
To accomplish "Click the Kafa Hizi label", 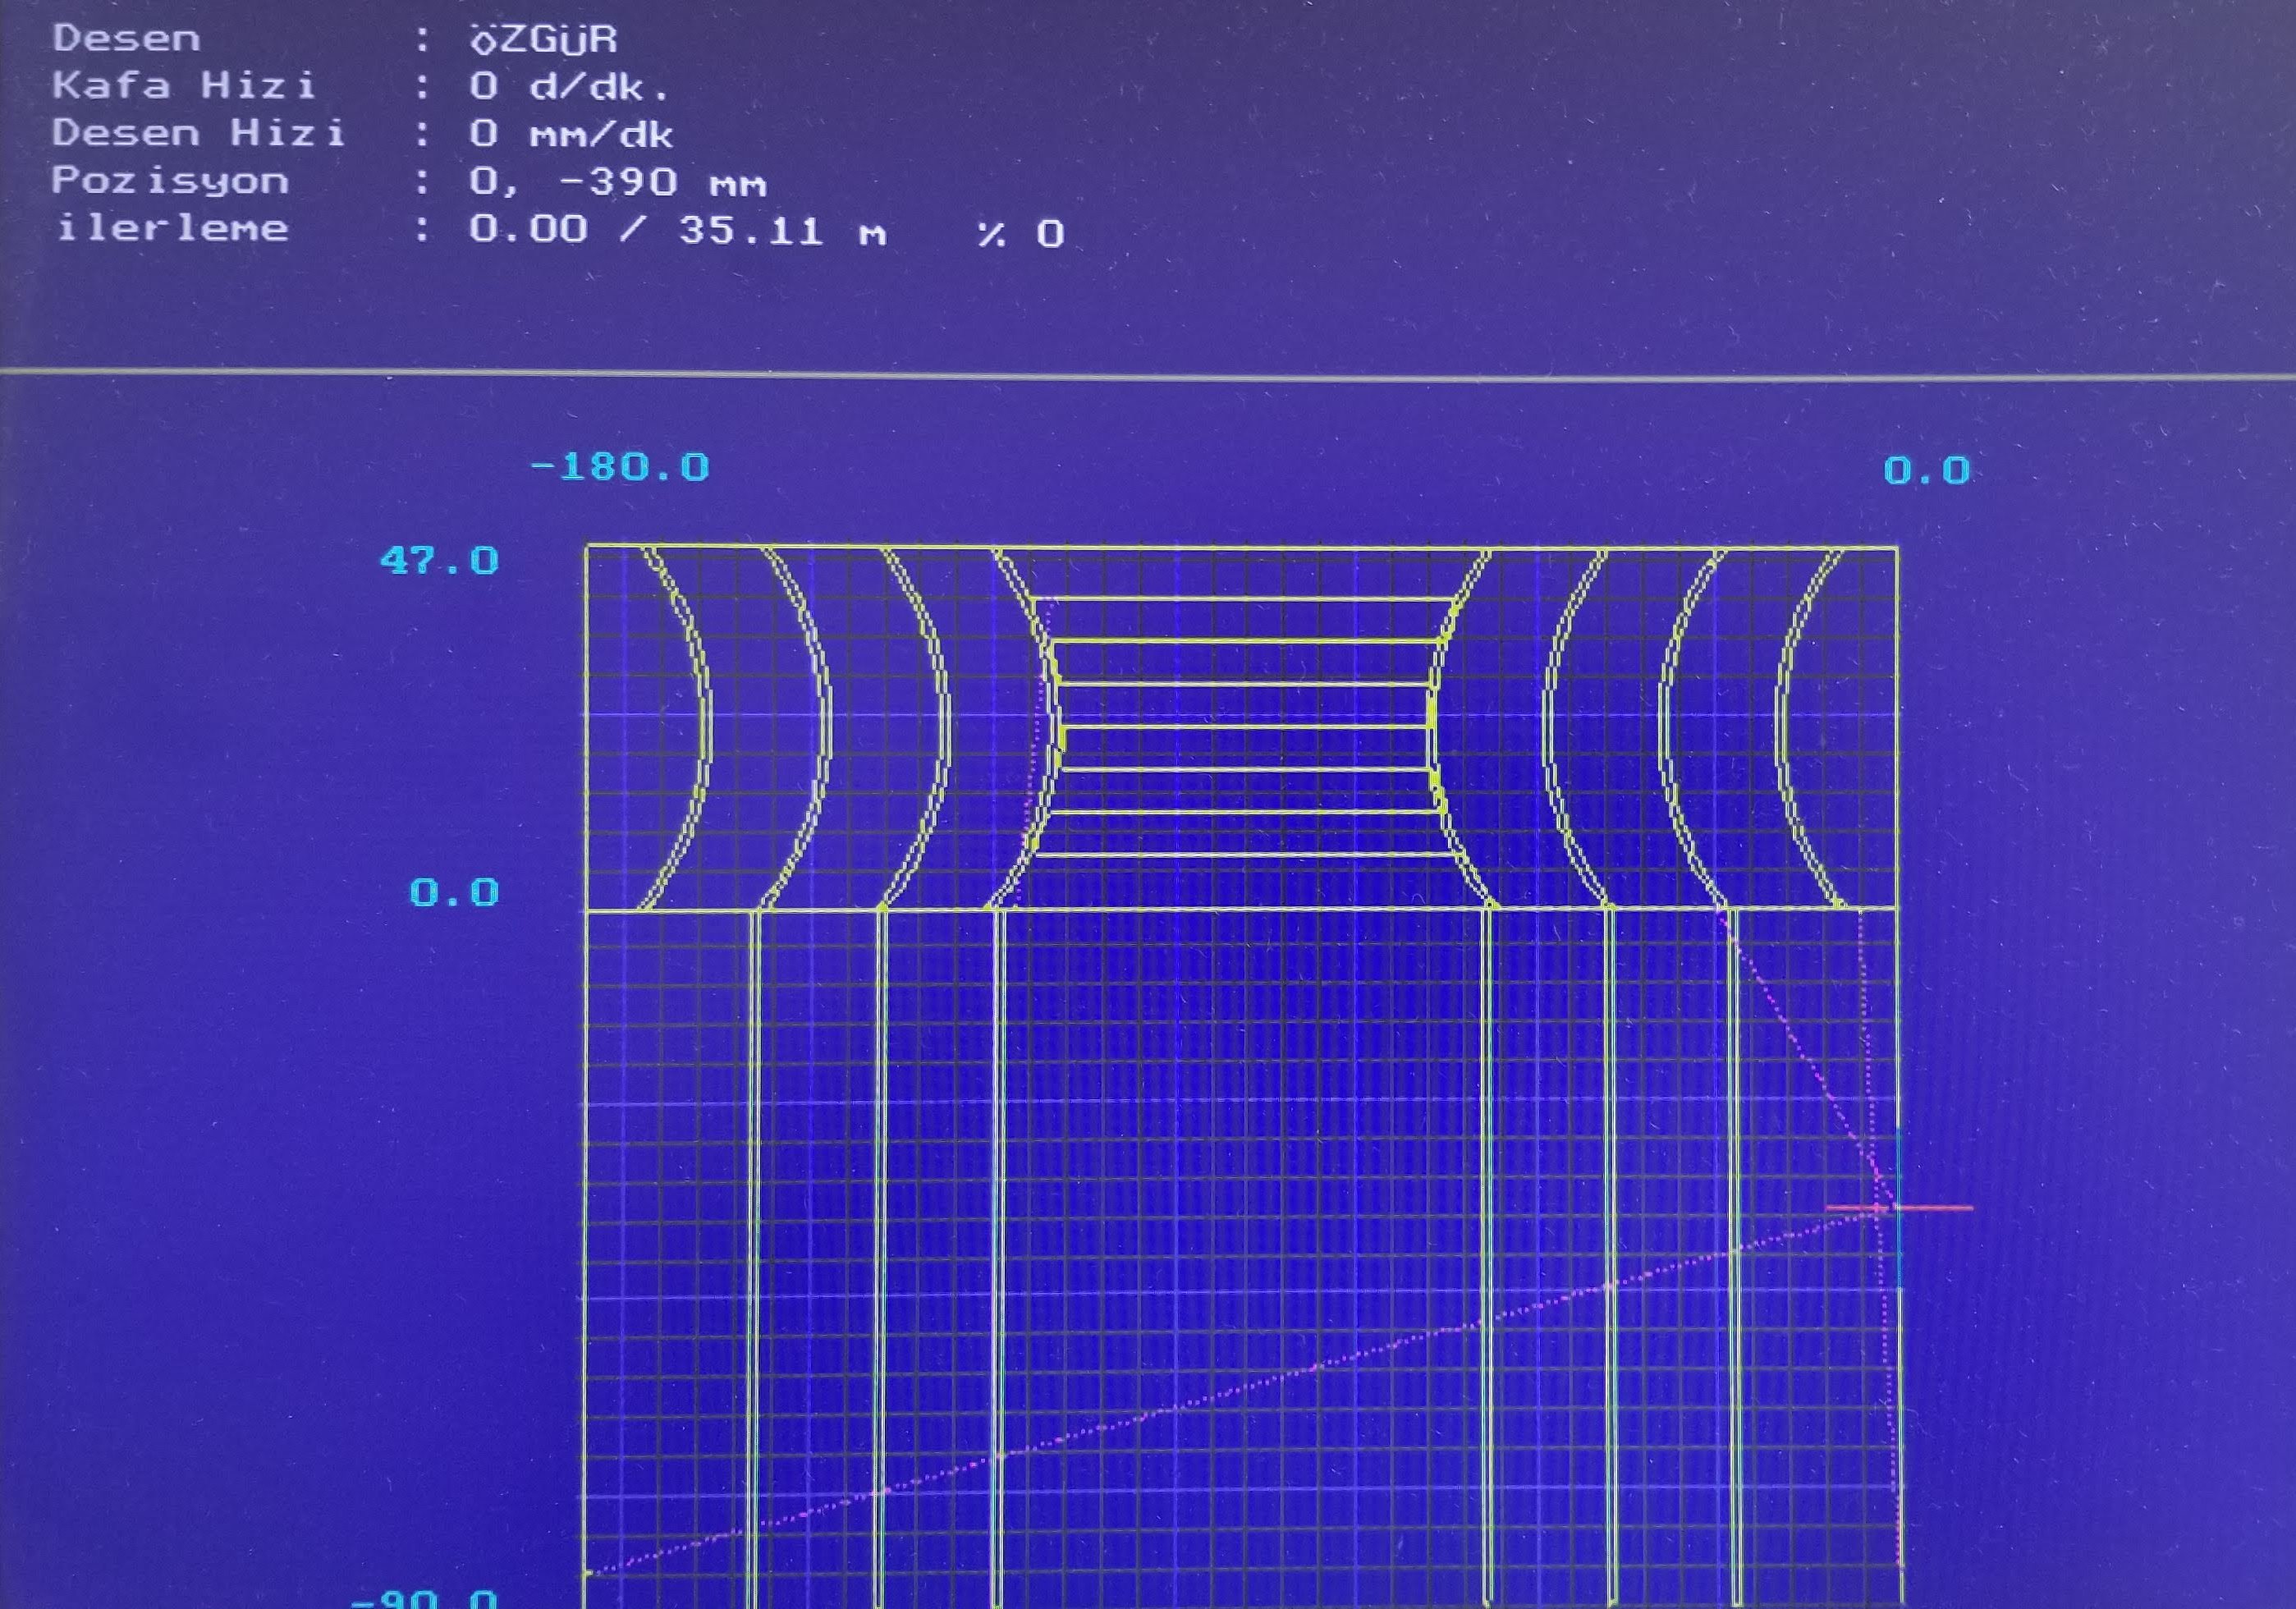I will (184, 85).
